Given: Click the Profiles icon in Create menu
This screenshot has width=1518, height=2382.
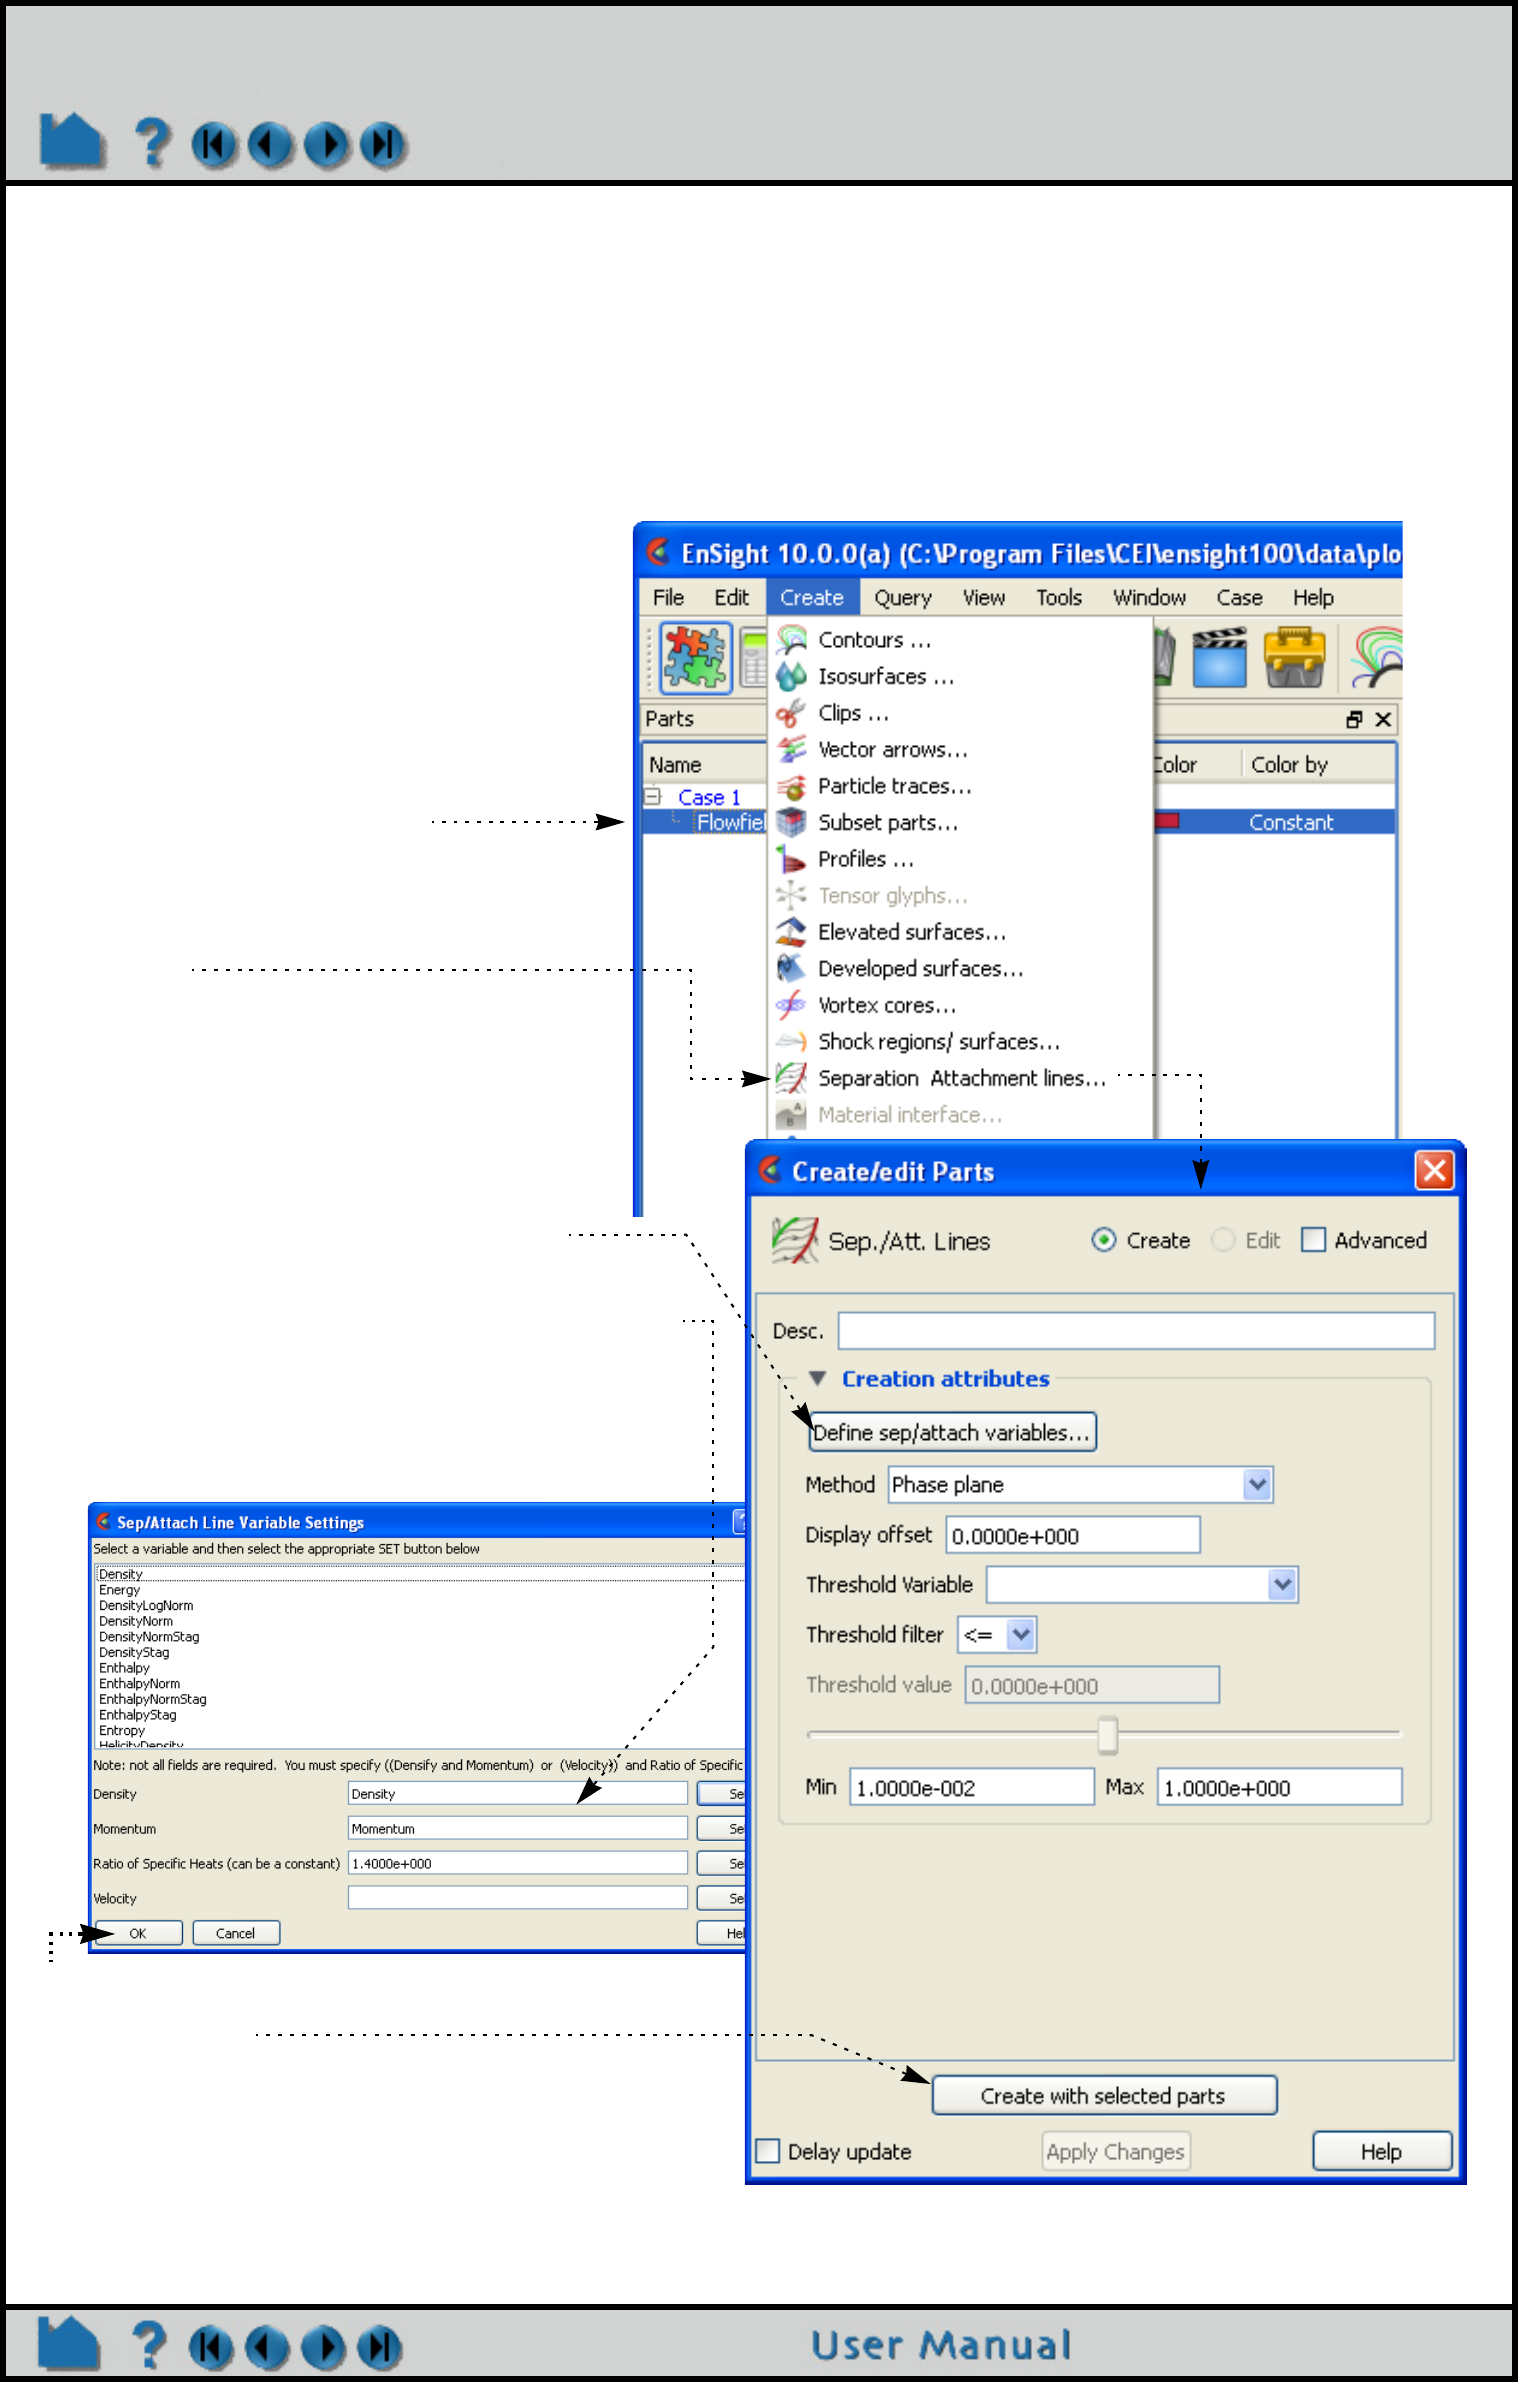Looking at the screenshot, I should [x=792, y=859].
